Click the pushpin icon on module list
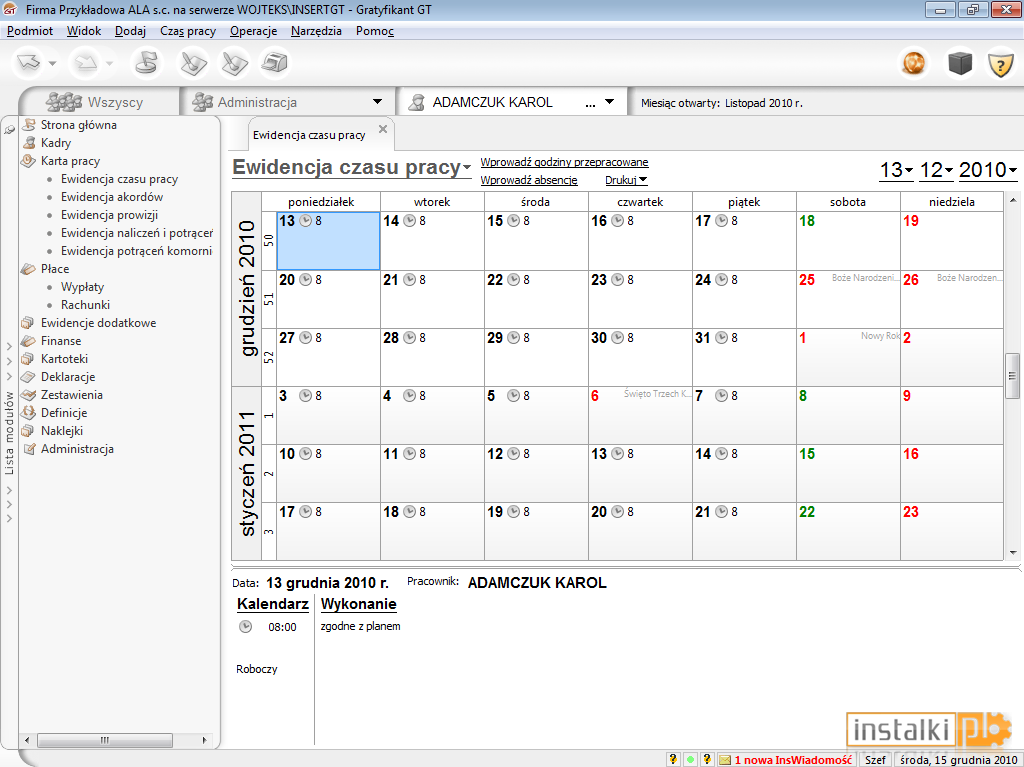 (9, 130)
